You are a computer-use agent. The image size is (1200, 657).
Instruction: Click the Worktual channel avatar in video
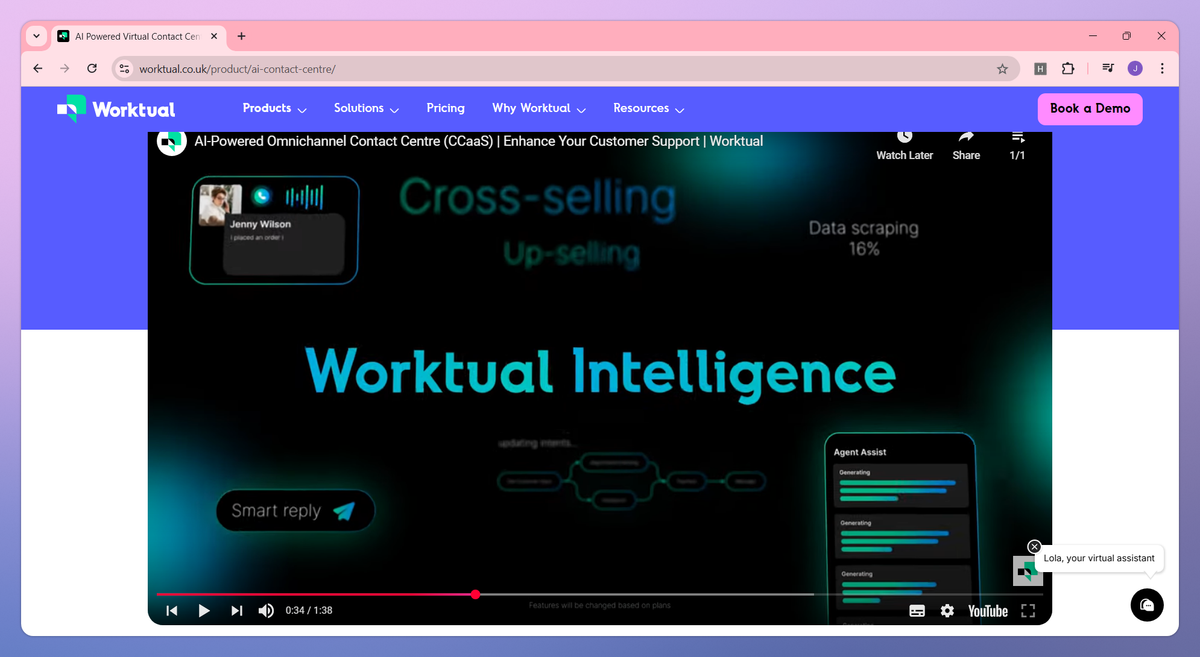click(172, 142)
